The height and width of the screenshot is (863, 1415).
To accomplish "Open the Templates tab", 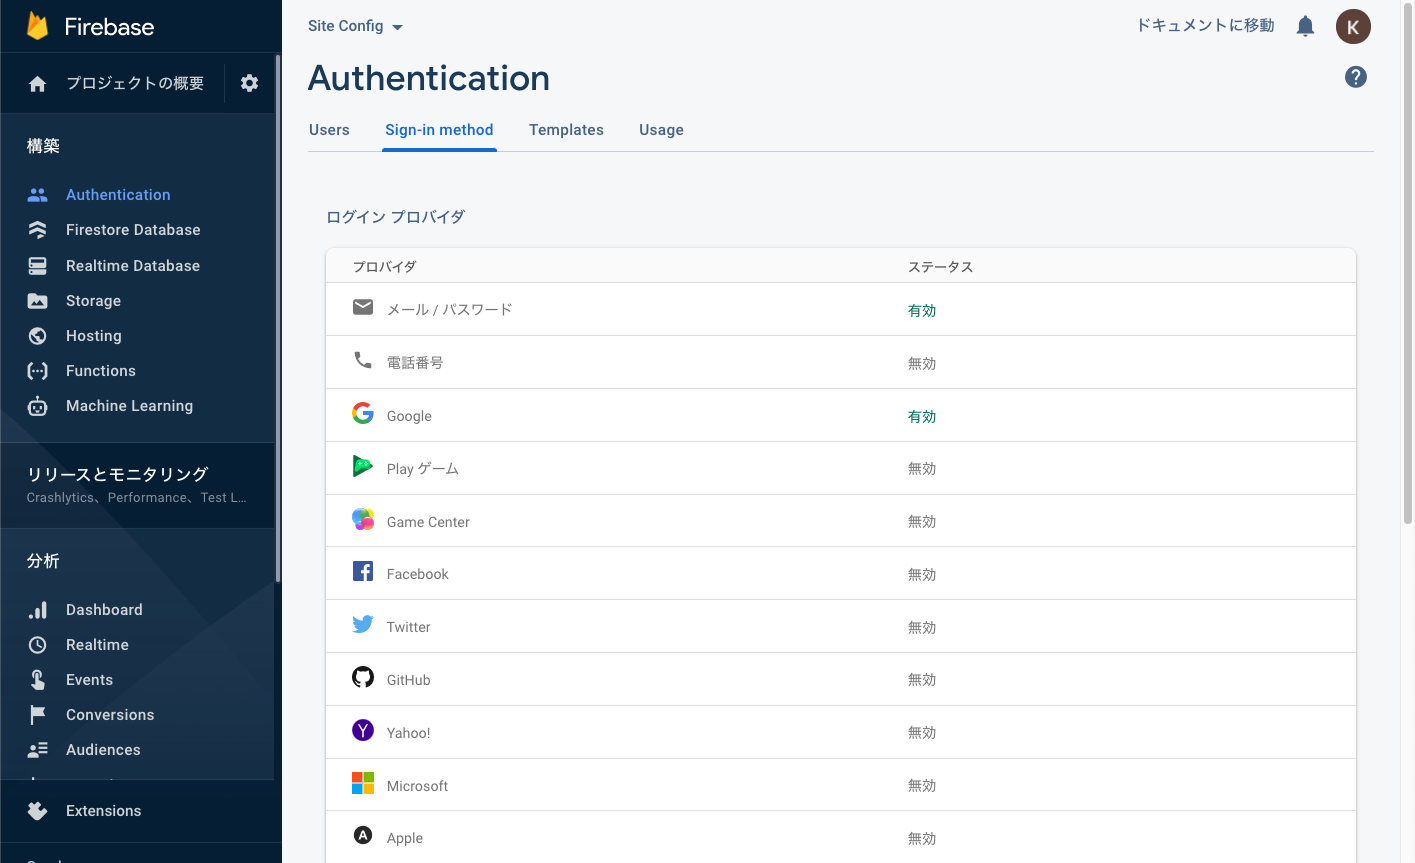I will click(x=566, y=130).
